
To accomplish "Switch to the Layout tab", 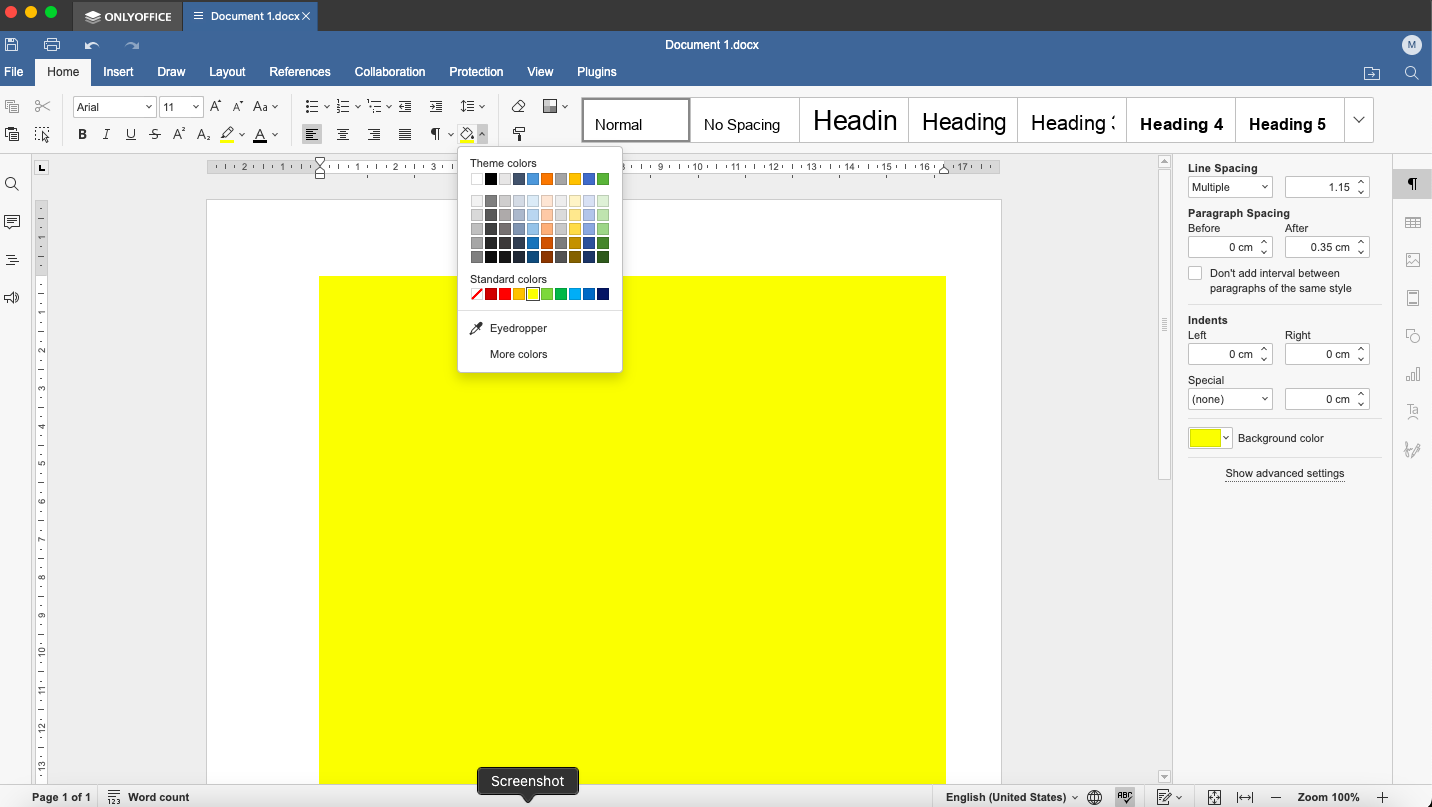I will pos(227,72).
